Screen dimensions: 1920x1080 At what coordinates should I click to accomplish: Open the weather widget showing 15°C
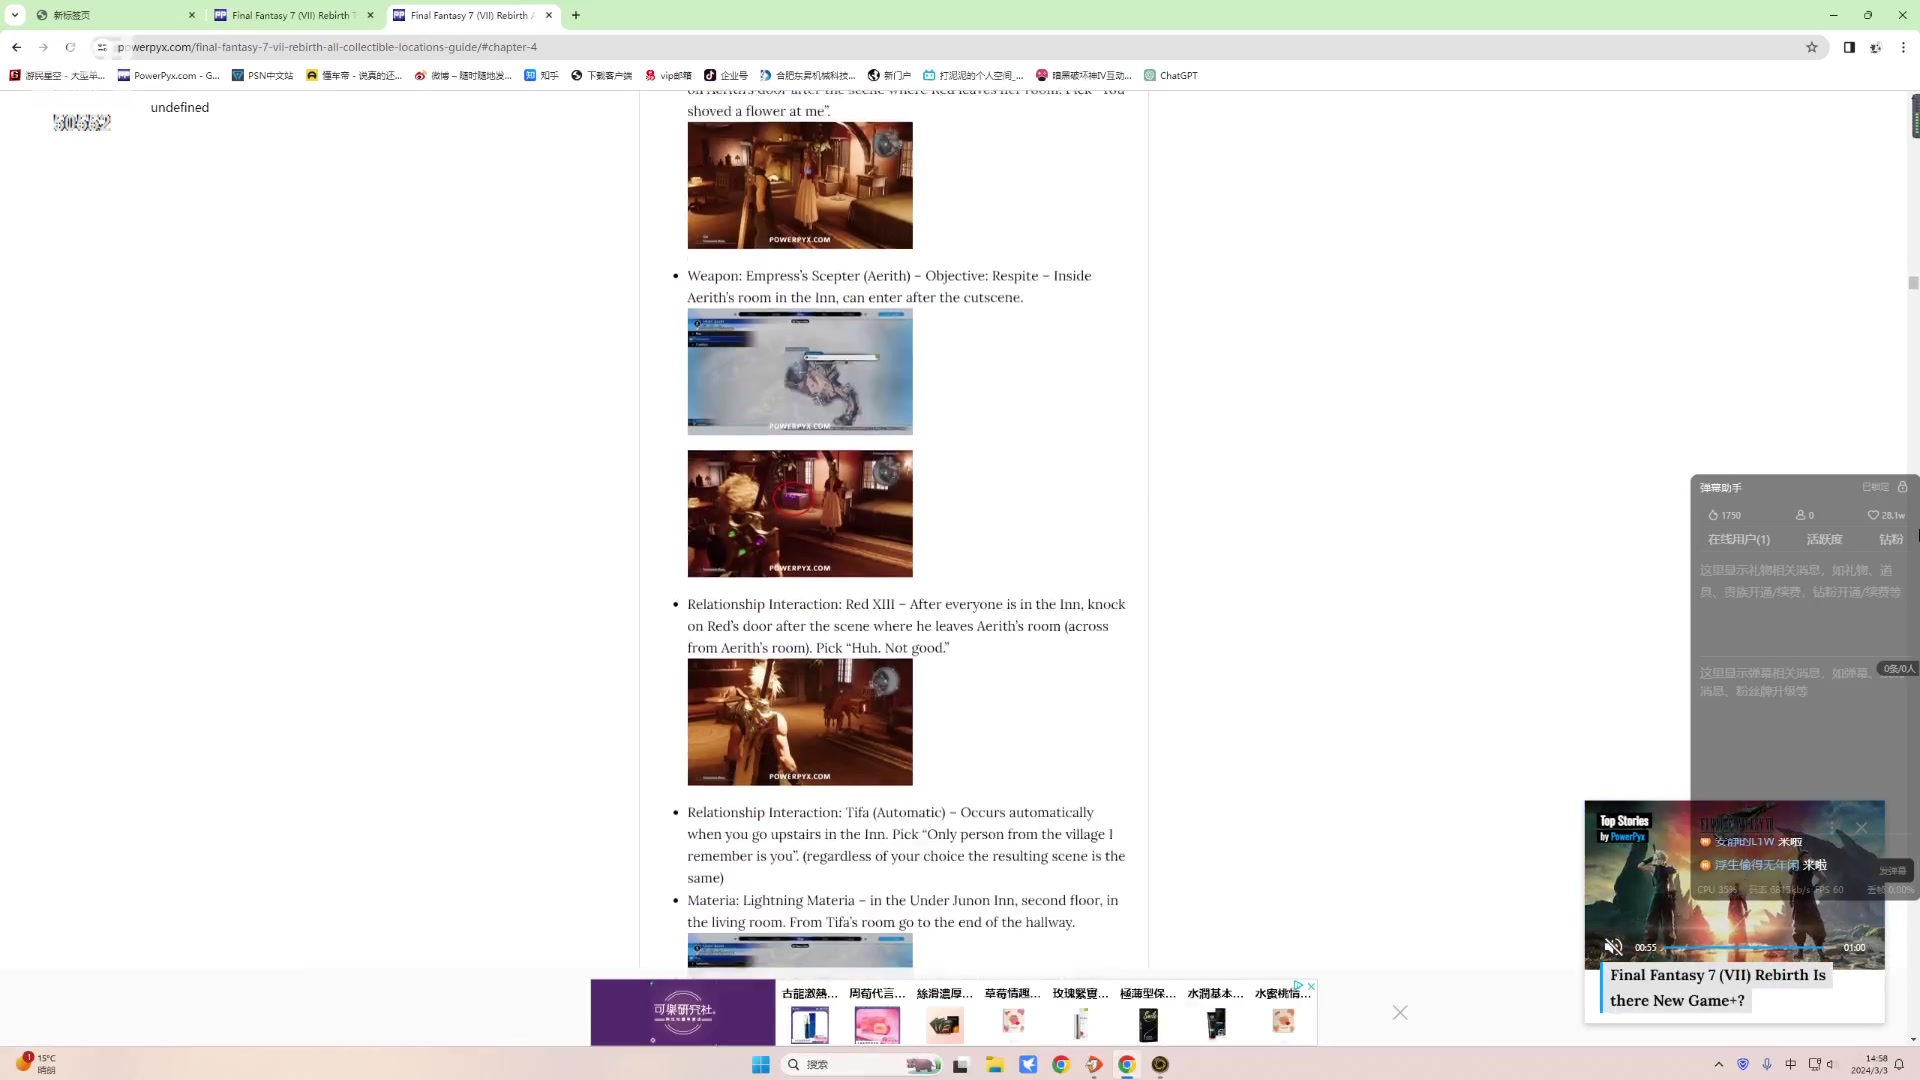[36, 1063]
